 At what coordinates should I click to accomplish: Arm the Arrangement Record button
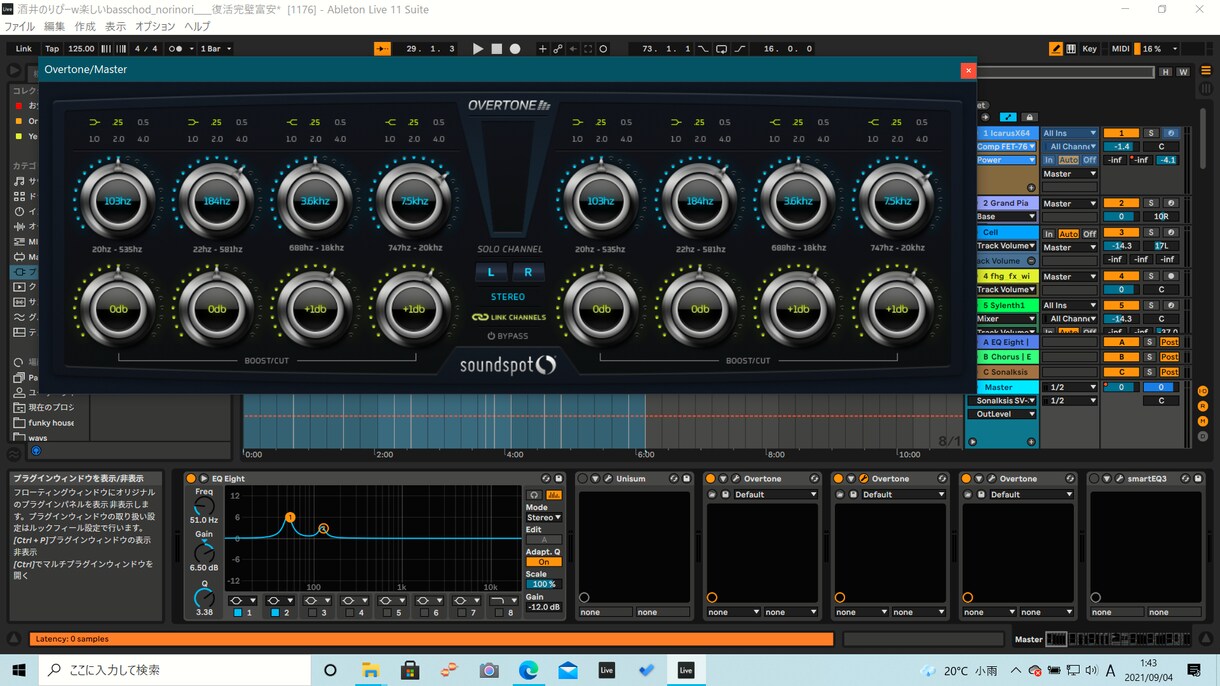coord(515,49)
